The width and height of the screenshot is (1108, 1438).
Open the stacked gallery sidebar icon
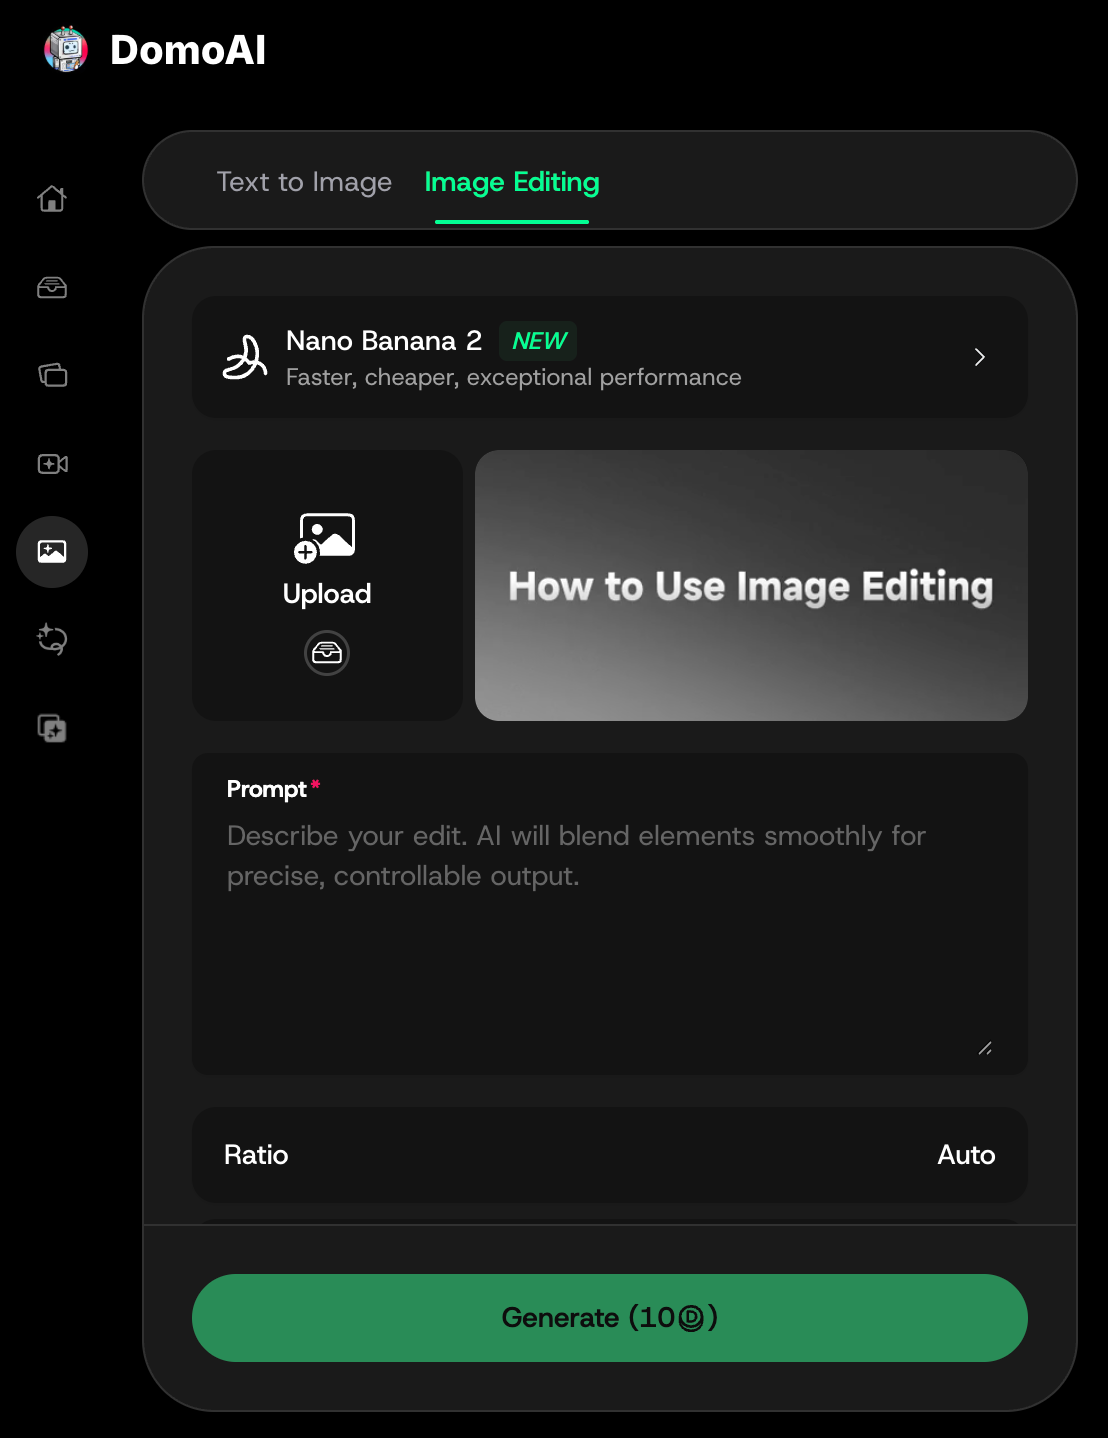(x=52, y=375)
